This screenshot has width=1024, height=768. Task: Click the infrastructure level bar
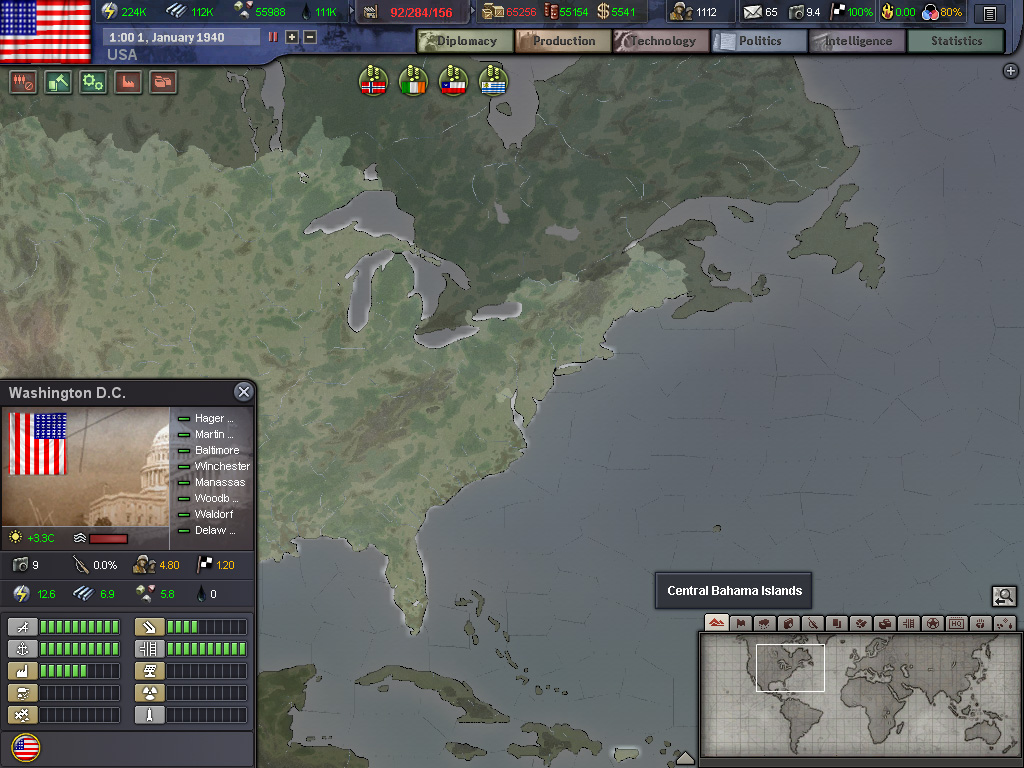click(207, 649)
